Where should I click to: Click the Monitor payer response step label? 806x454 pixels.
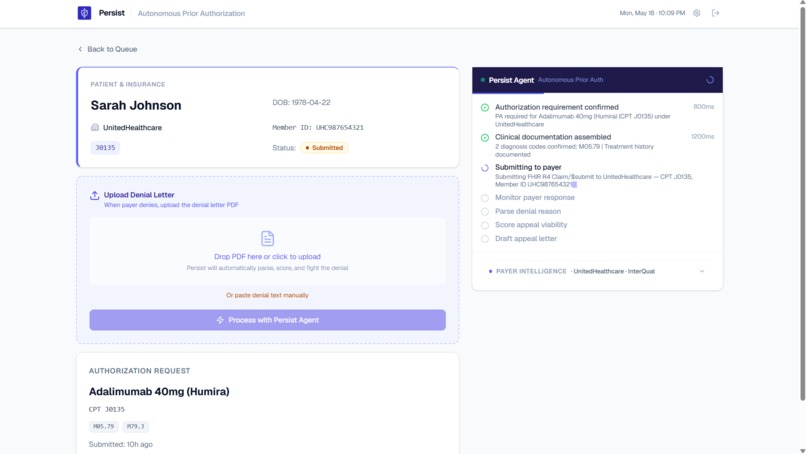[535, 197]
